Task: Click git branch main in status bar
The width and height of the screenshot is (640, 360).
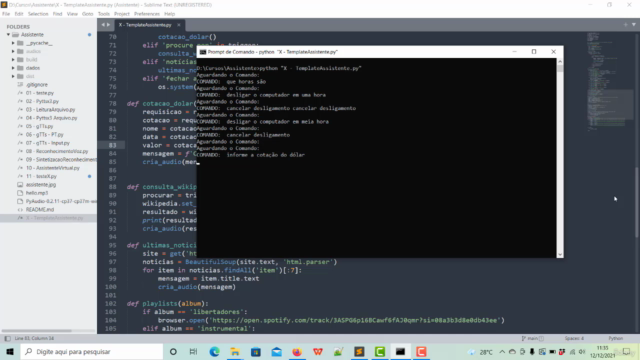Action: tap(532, 338)
